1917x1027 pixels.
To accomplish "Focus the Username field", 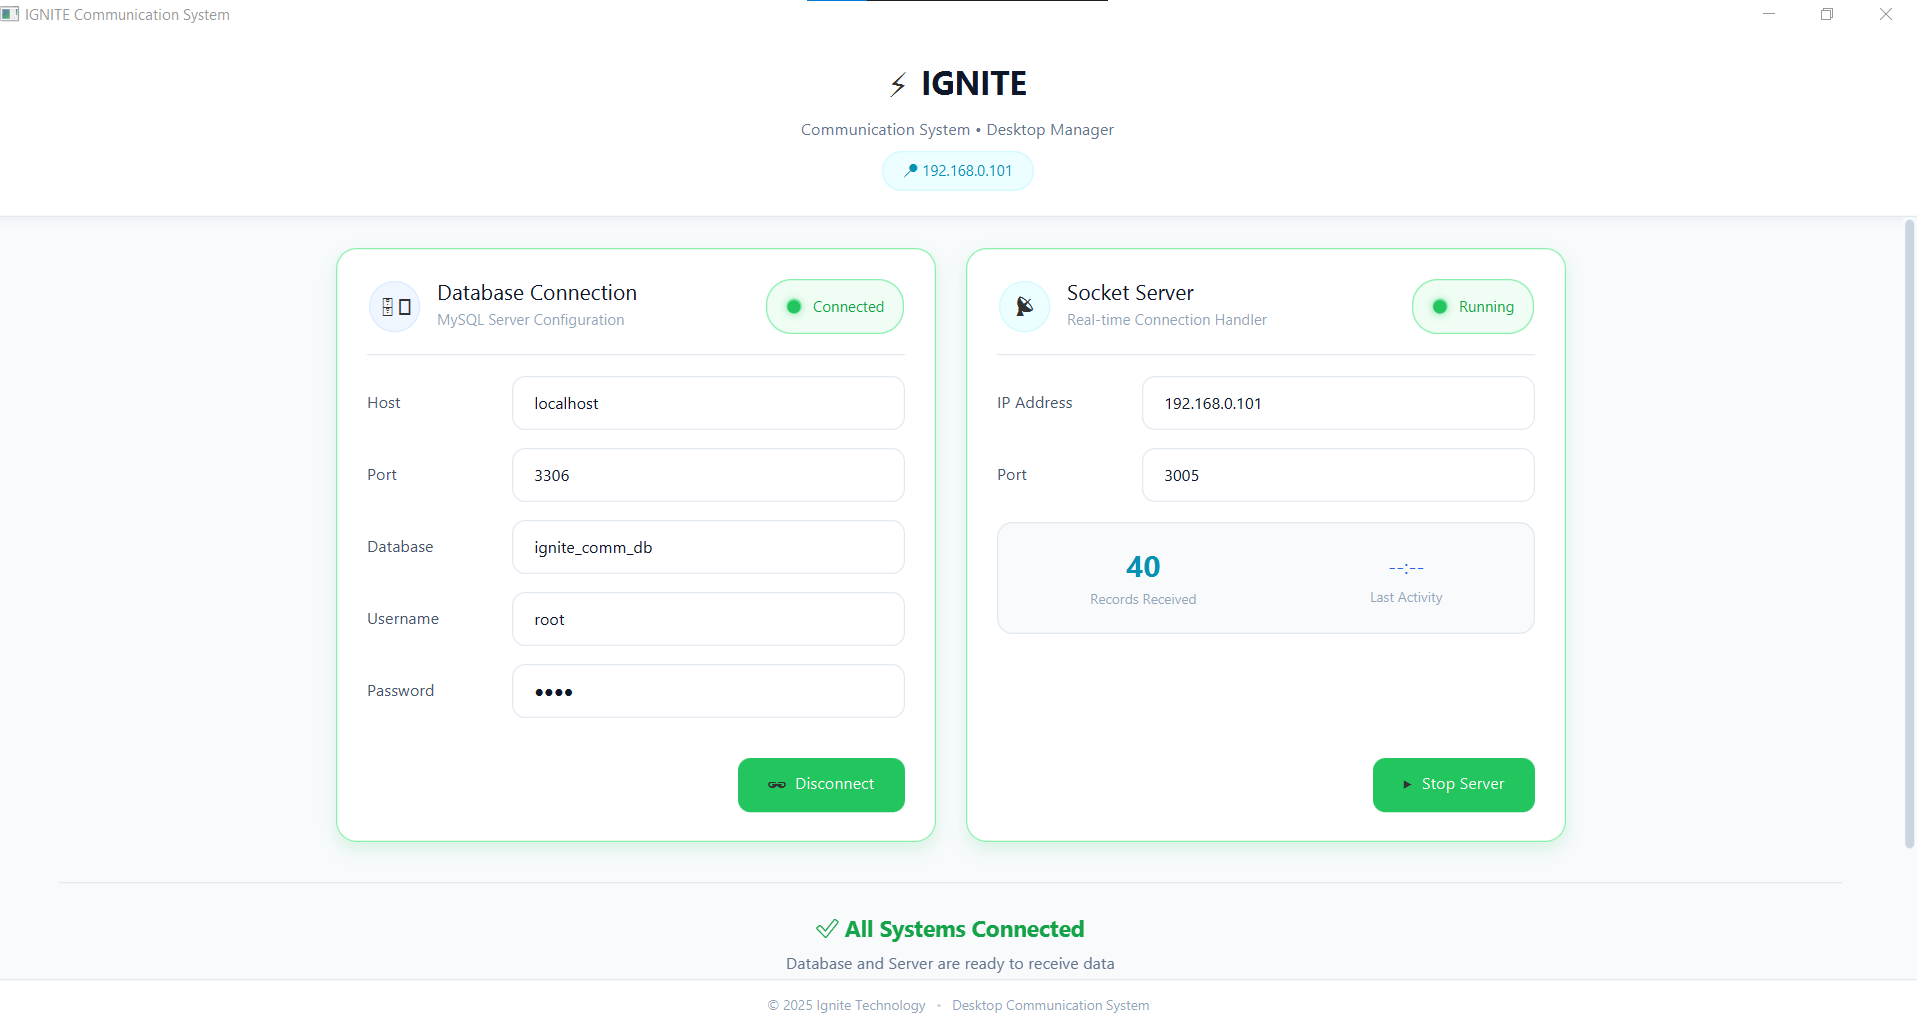I will [x=708, y=619].
